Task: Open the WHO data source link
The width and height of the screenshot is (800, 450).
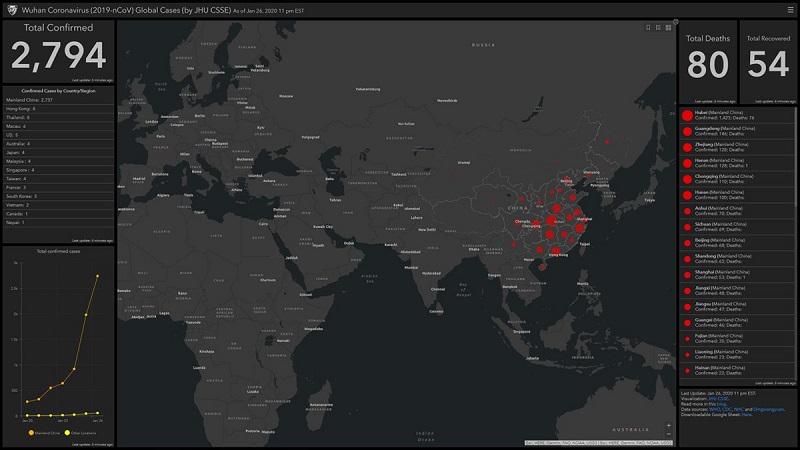Action: click(714, 410)
